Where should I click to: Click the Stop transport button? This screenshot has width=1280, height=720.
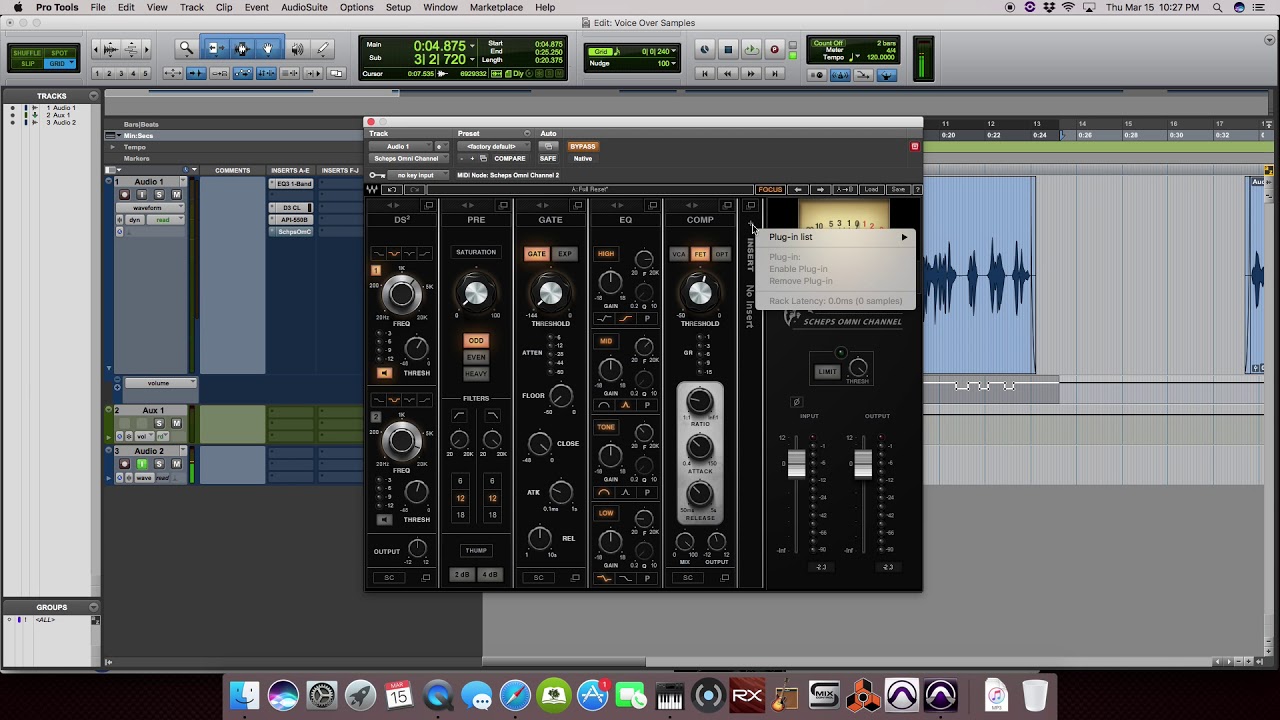point(728,49)
